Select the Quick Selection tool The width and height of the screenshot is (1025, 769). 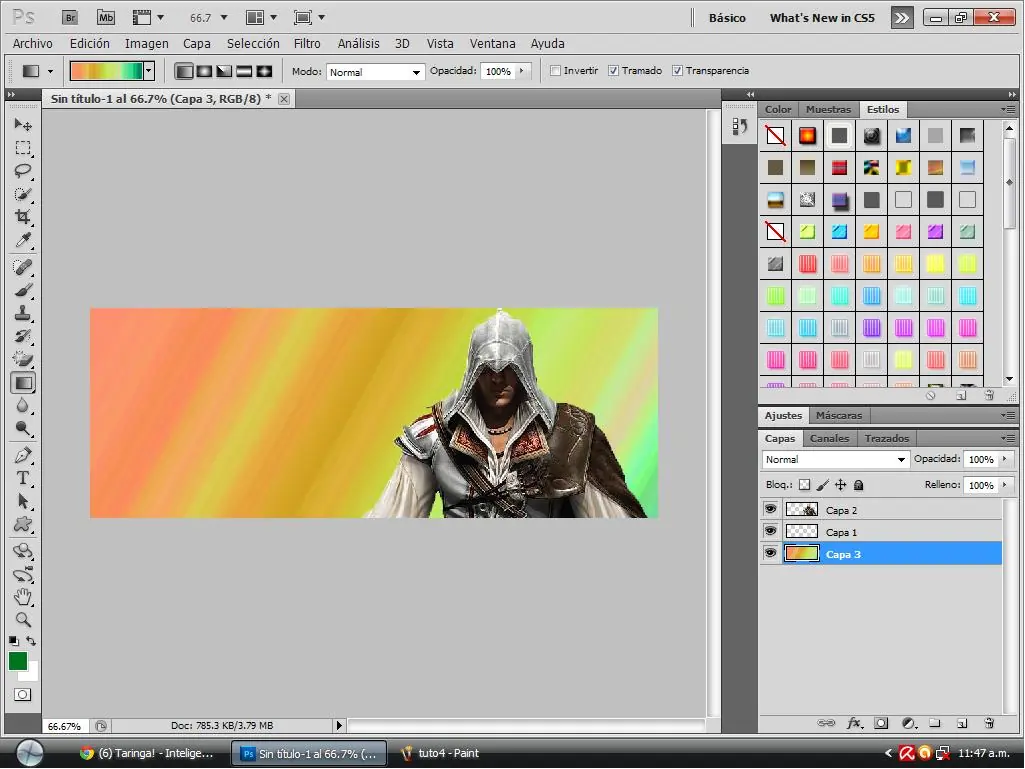(23, 194)
